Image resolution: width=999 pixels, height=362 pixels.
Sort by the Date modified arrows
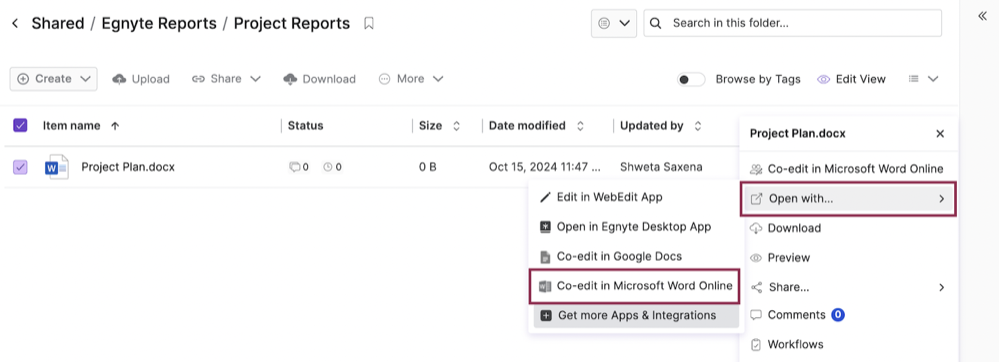coord(580,126)
